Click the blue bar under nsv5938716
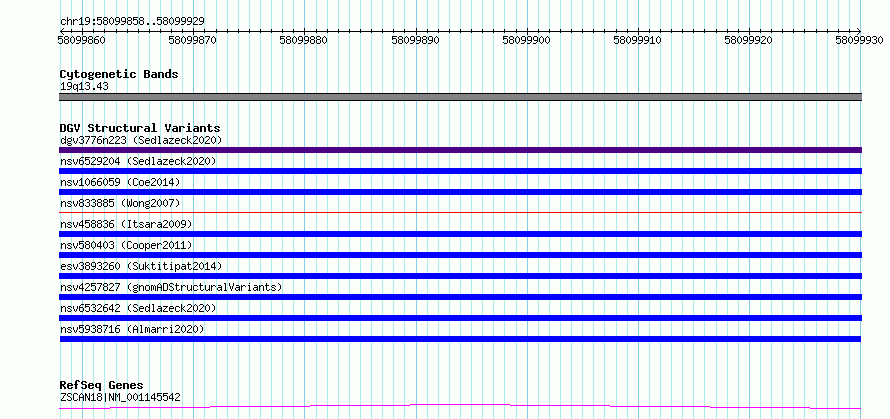The height and width of the screenshot is (419, 890). click(460, 339)
